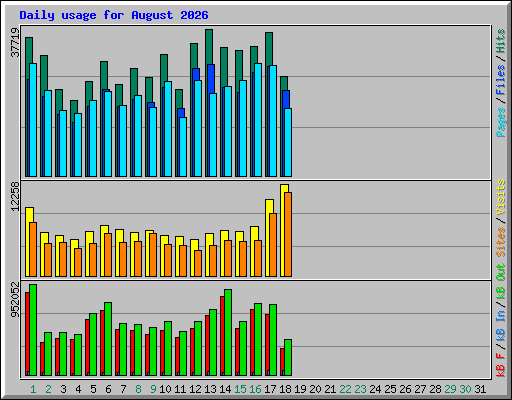
Task: Click the red kB F bar for day 14
Action: (222, 336)
